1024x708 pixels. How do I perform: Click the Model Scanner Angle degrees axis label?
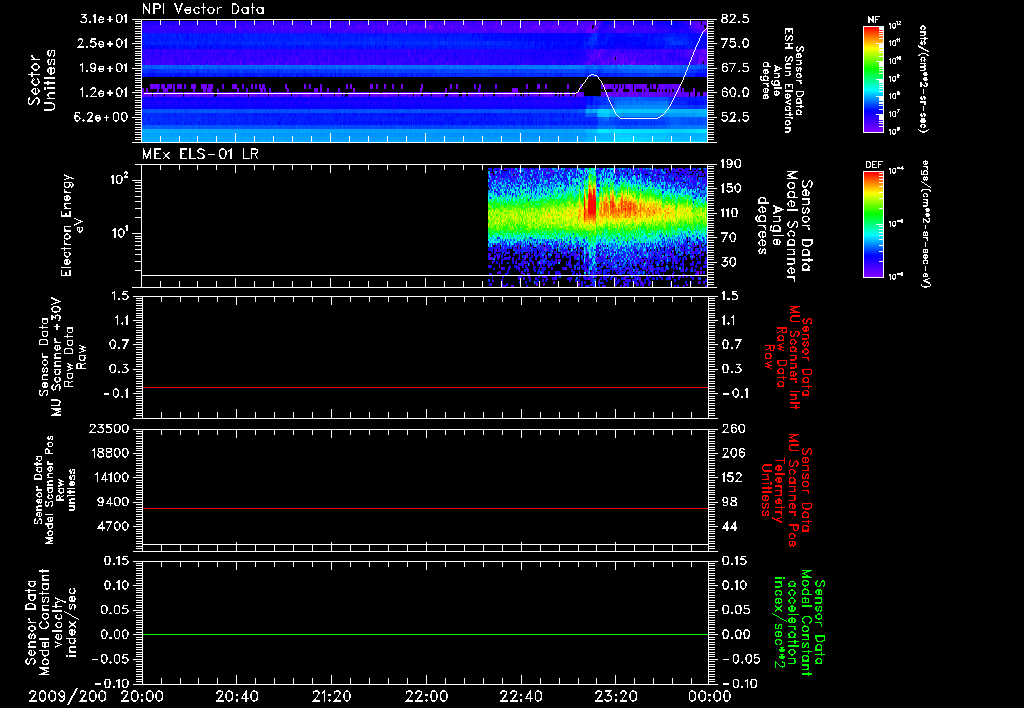coord(784,225)
